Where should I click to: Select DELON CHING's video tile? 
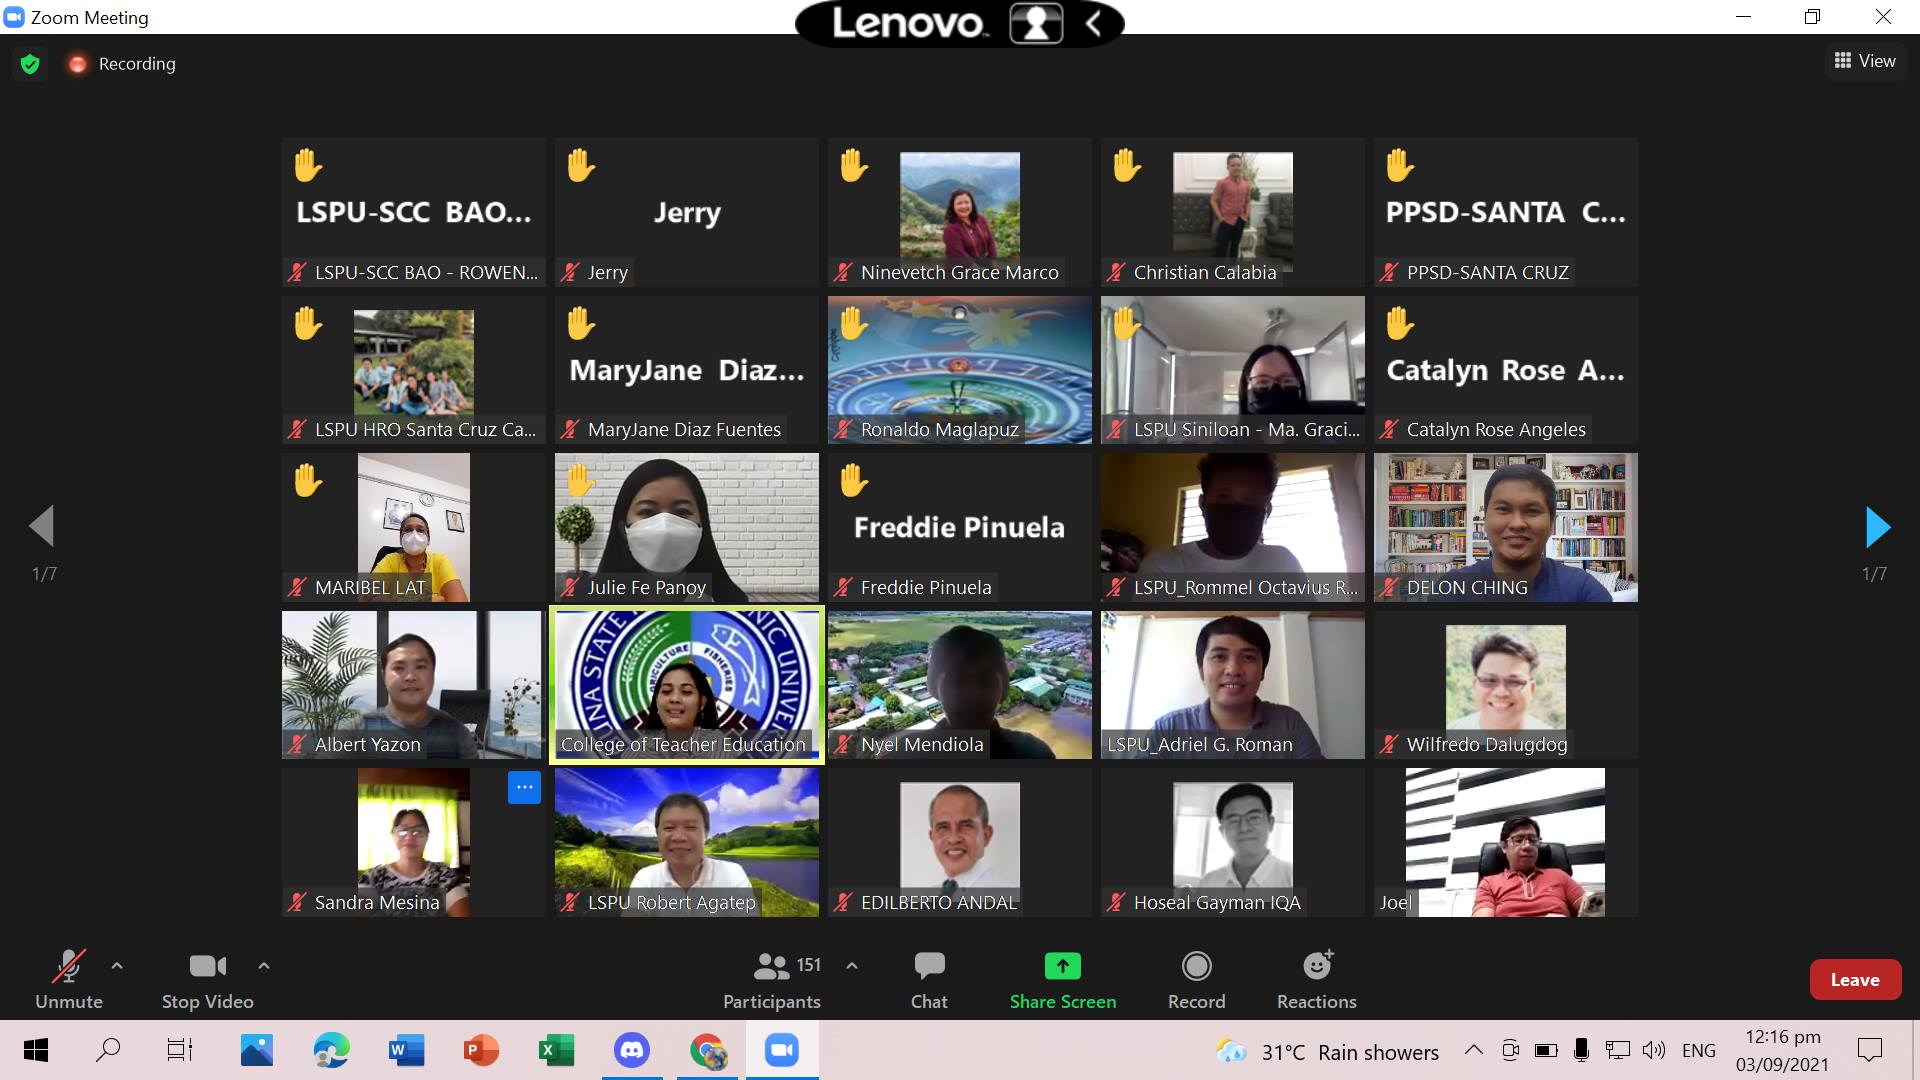1505,527
